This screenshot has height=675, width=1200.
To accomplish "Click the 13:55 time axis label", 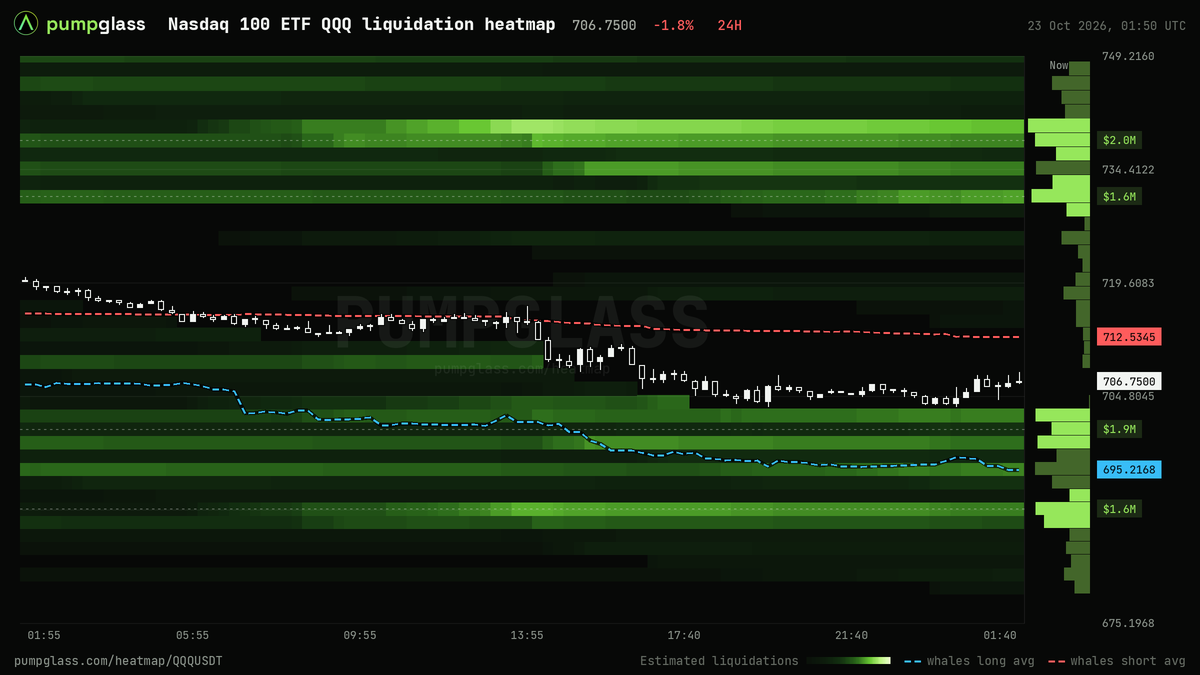I will tap(527, 635).
